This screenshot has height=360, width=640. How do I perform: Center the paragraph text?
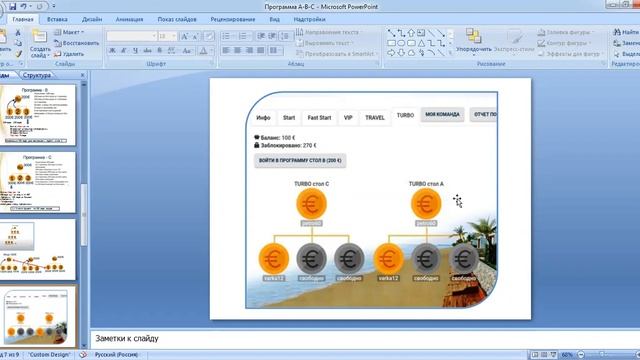[238, 50]
